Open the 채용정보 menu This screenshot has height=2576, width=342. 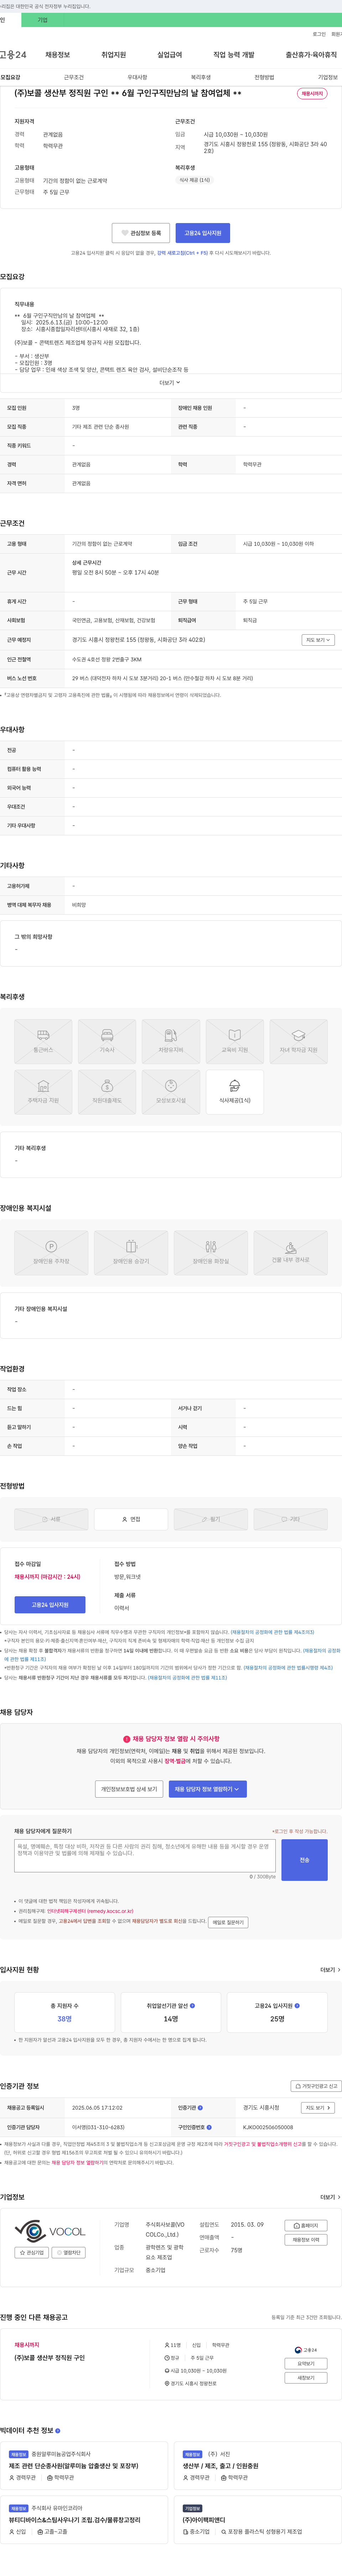57,55
